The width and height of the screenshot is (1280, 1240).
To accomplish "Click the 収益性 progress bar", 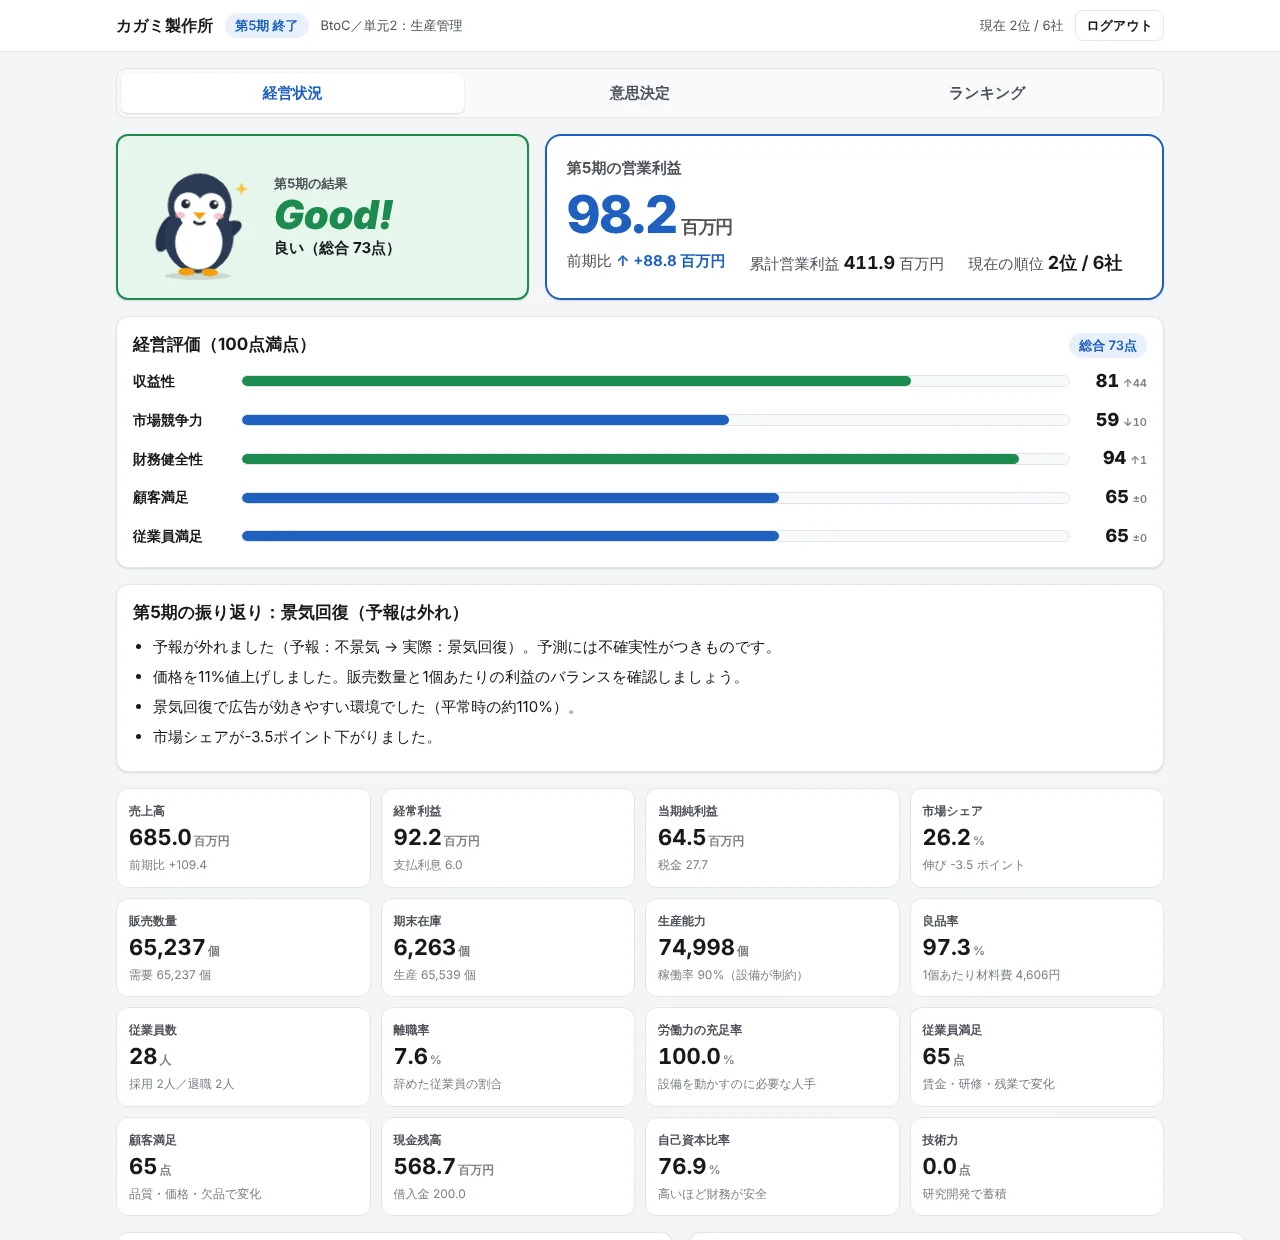I will click(x=656, y=381).
